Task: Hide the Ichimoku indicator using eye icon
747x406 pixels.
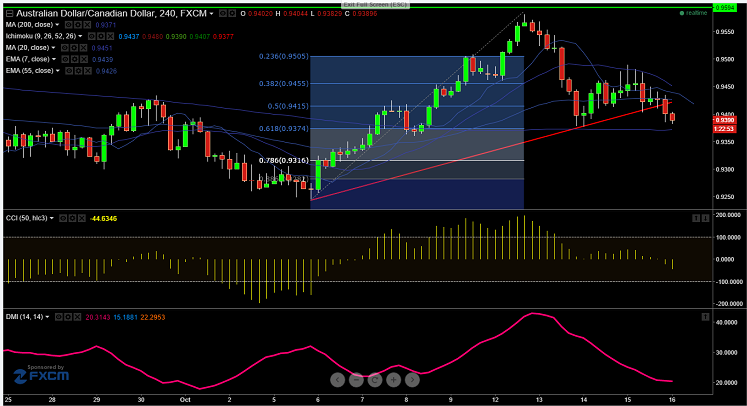Action: [x=92, y=36]
